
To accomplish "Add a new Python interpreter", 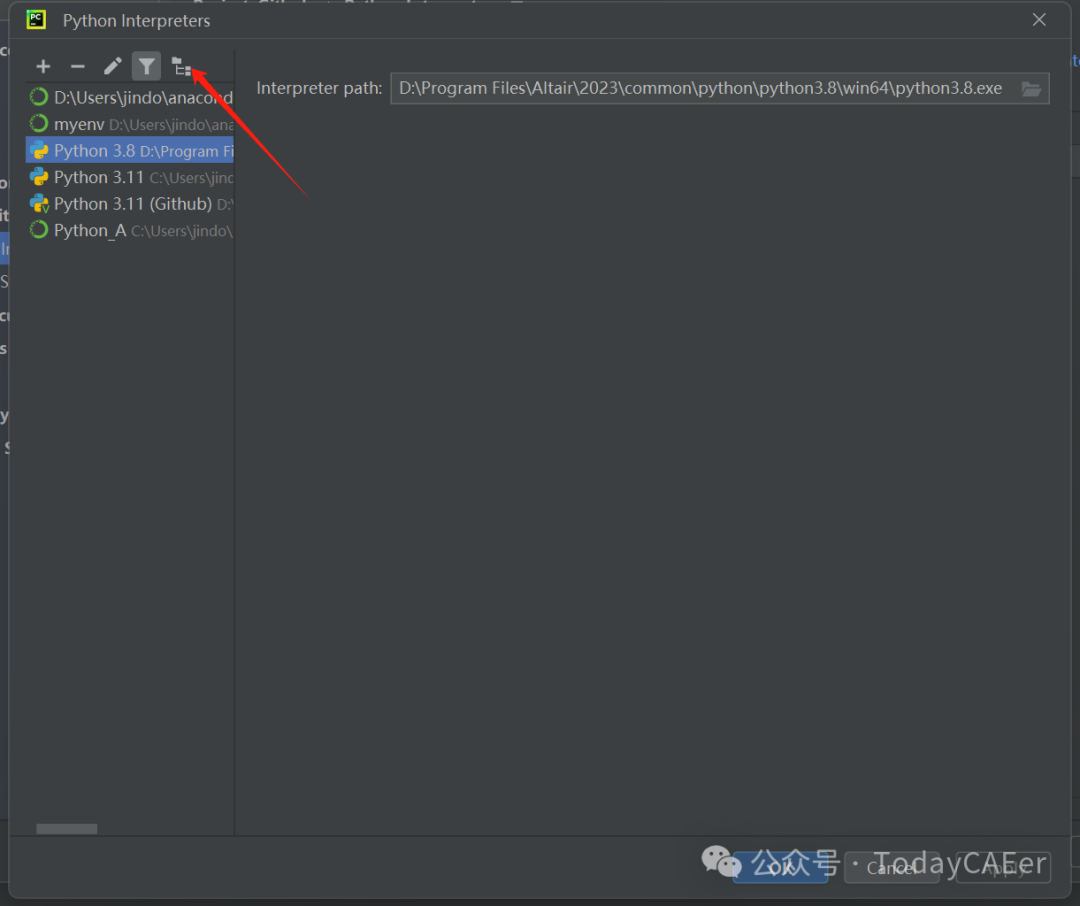I will 43,67.
